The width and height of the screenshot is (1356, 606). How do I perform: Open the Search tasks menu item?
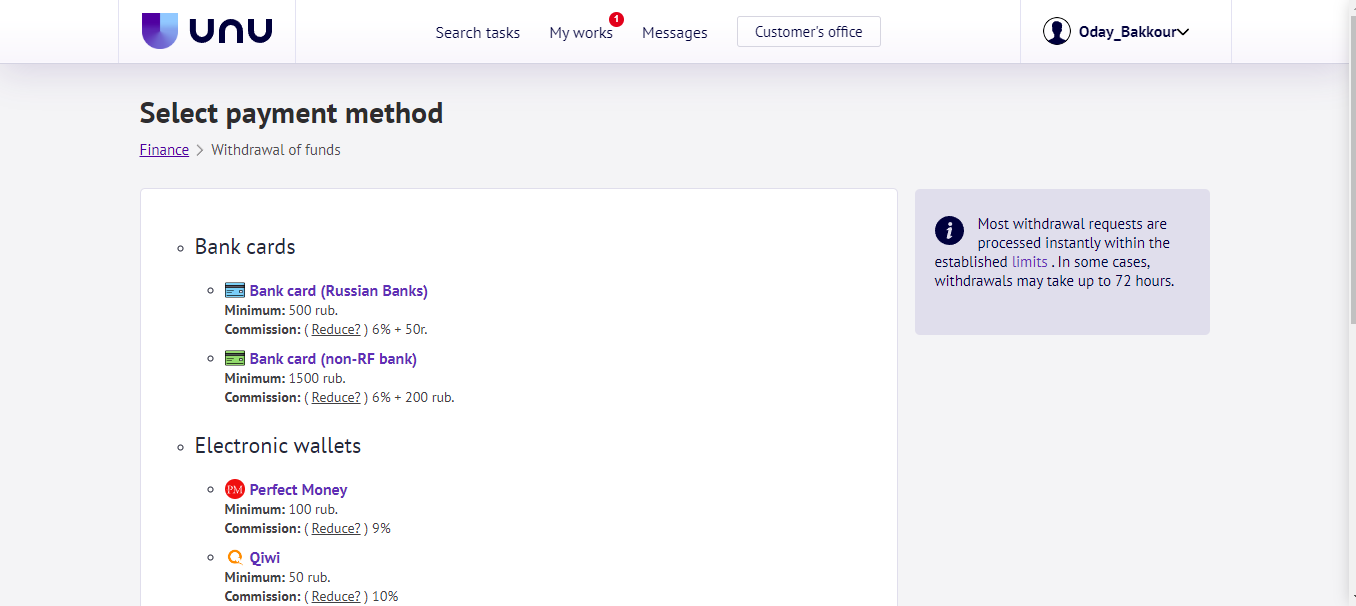(x=477, y=33)
